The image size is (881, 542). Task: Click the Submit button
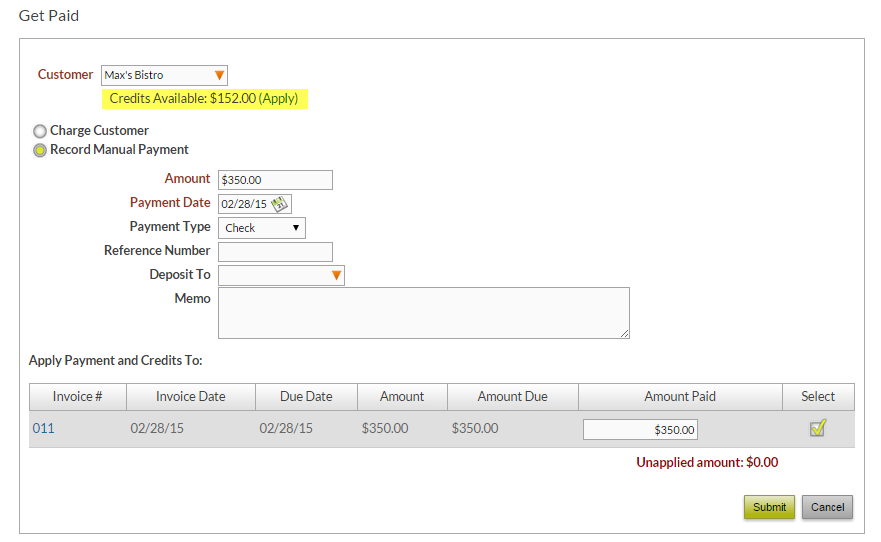pyautogui.click(x=769, y=507)
